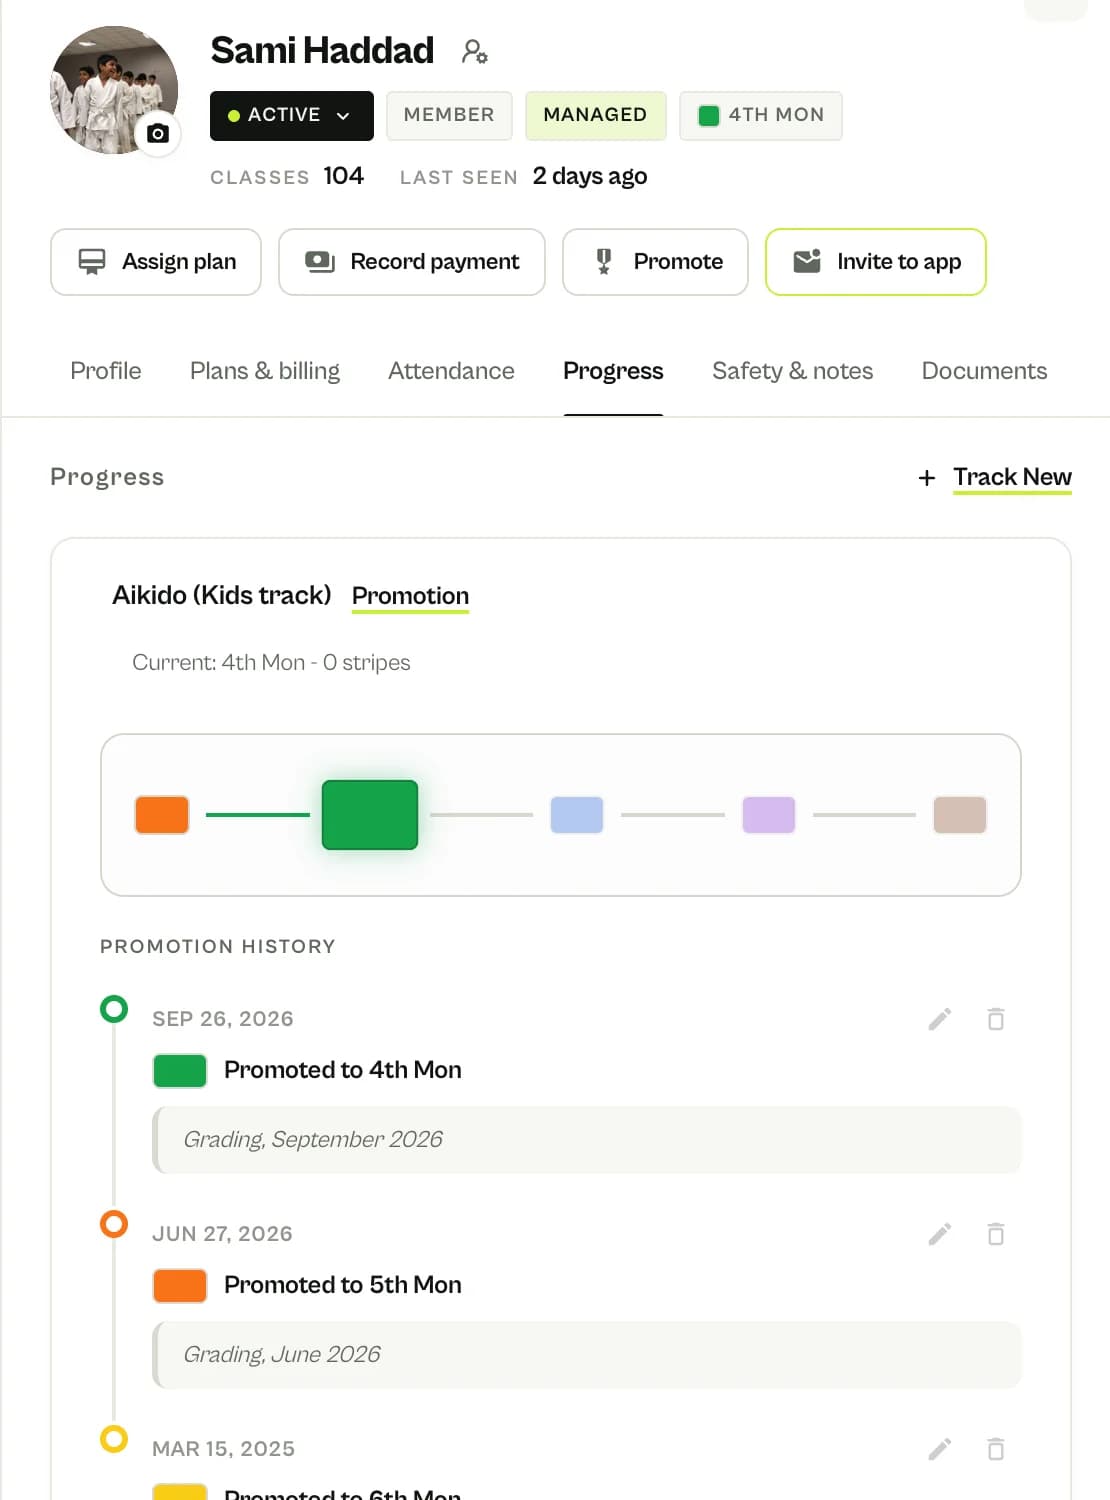Click the Assign plan button
Screen dimensions: 1110x1500
pyautogui.click(x=156, y=262)
